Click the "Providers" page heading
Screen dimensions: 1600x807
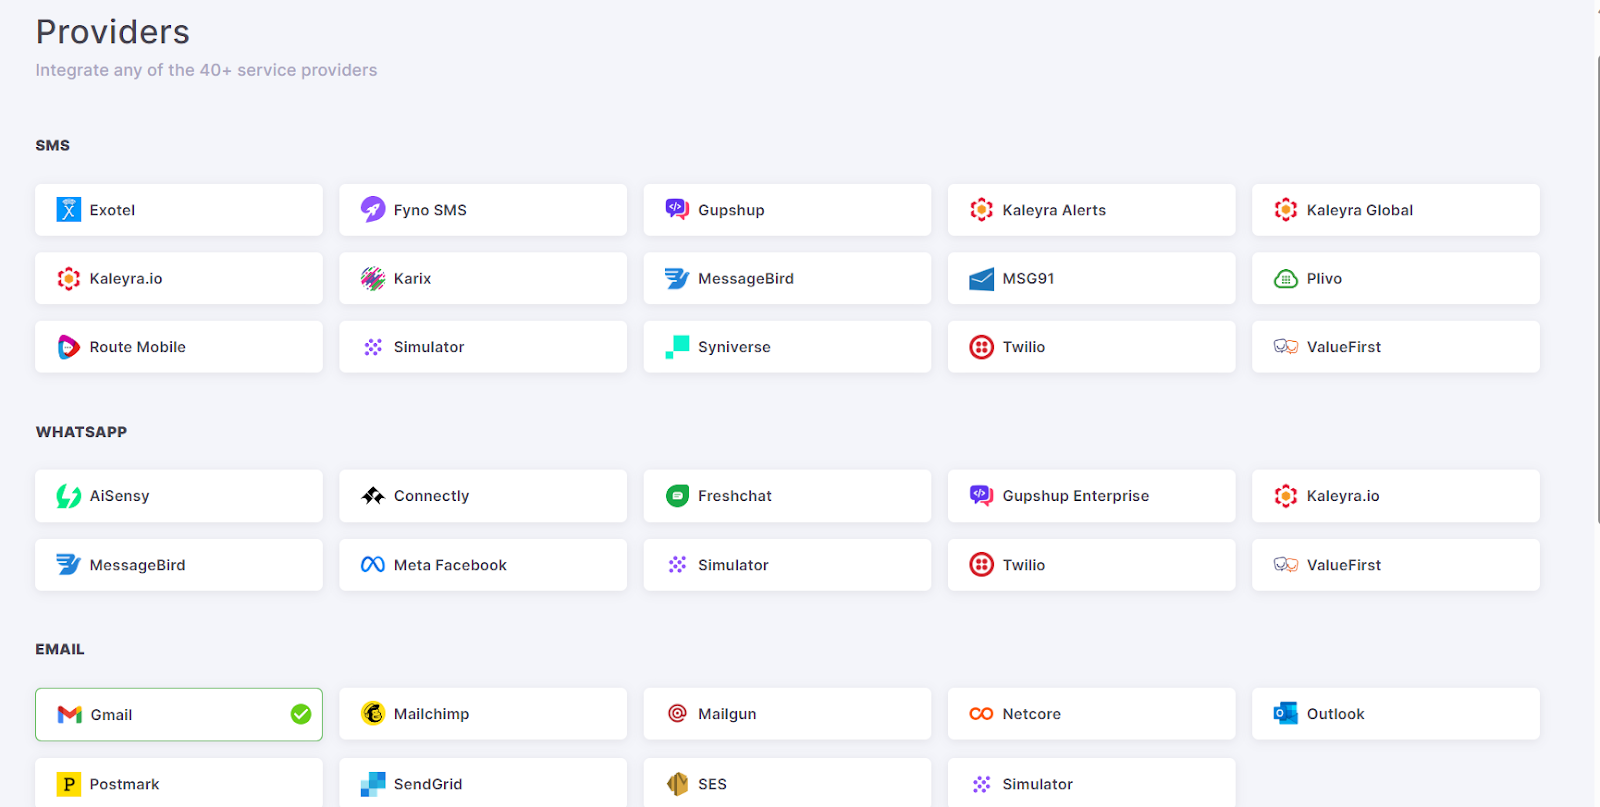pyautogui.click(x=113, y=32)
